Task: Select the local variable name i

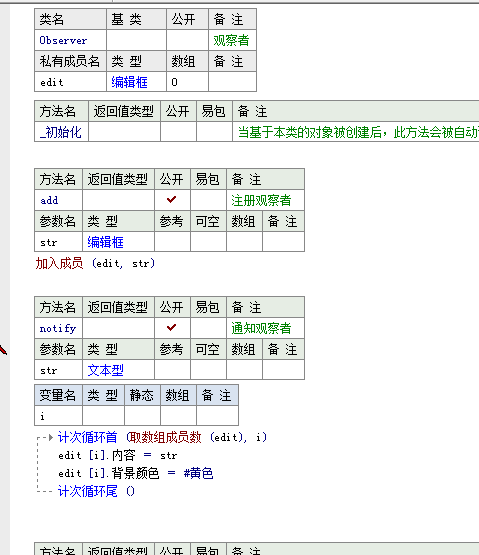Action: click(58, 416)
